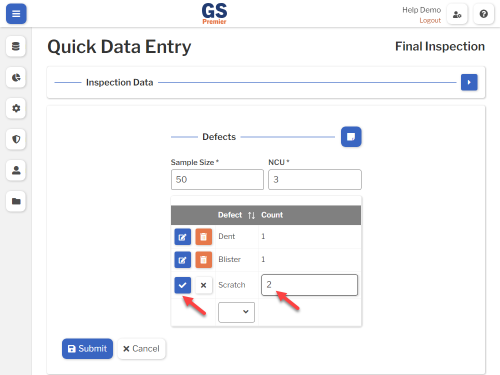Click the Defects note icon button
Viewport: 500px width, 375px height.
coord(351,137)
